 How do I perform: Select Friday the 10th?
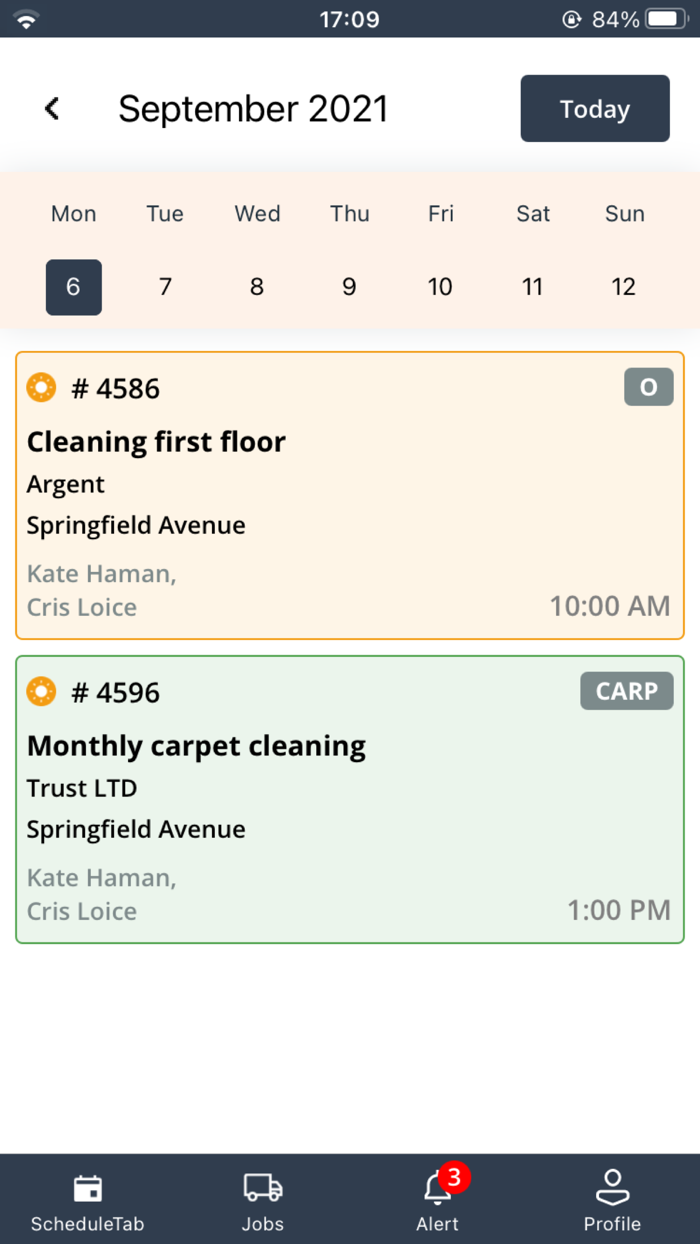click(440, 287)
